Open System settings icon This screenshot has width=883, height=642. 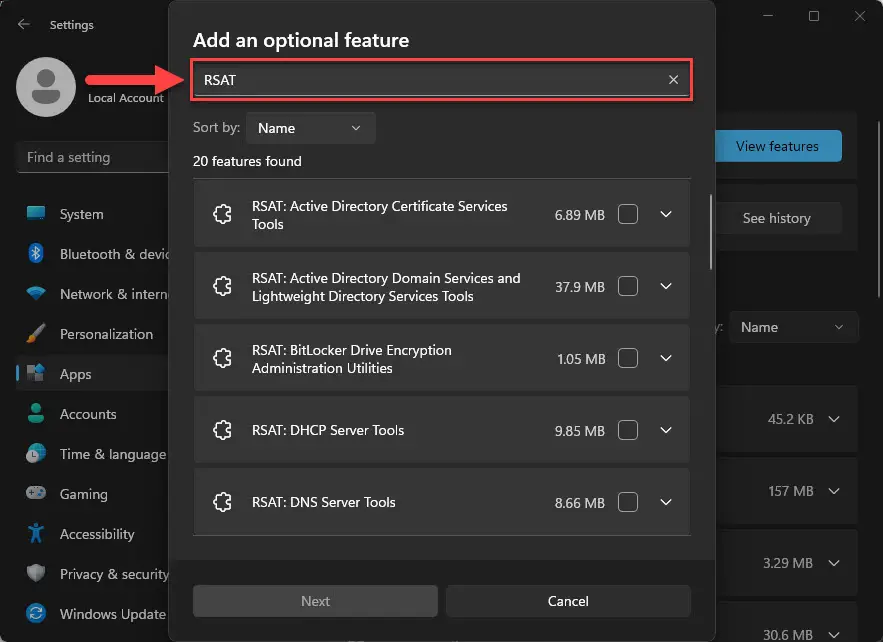point(36,213)
